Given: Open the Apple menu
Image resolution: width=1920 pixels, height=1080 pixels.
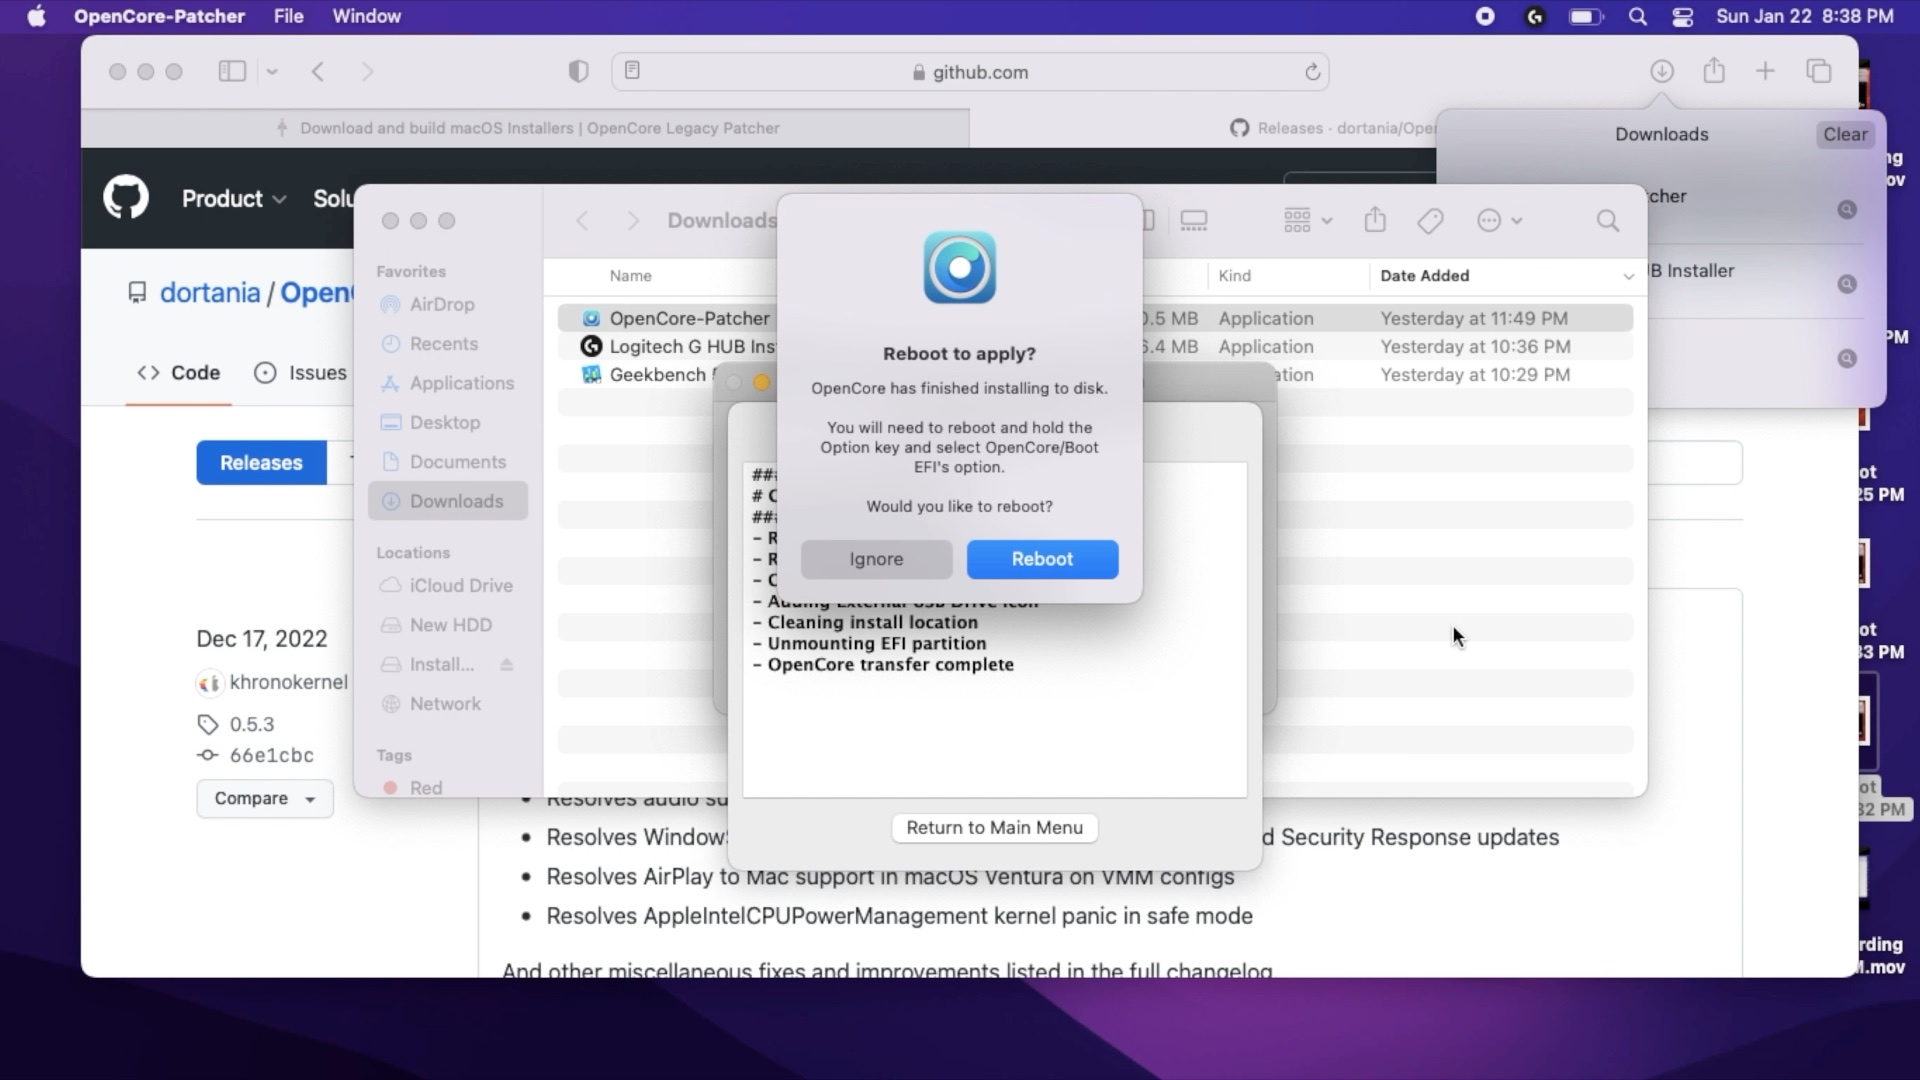Looking at the screenshot, I should tap(37, 16).
